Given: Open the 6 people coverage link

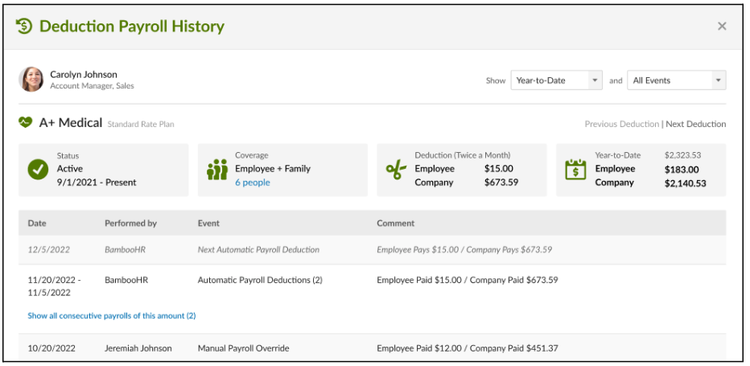Looking at the screenshot, I should (253, 182).
